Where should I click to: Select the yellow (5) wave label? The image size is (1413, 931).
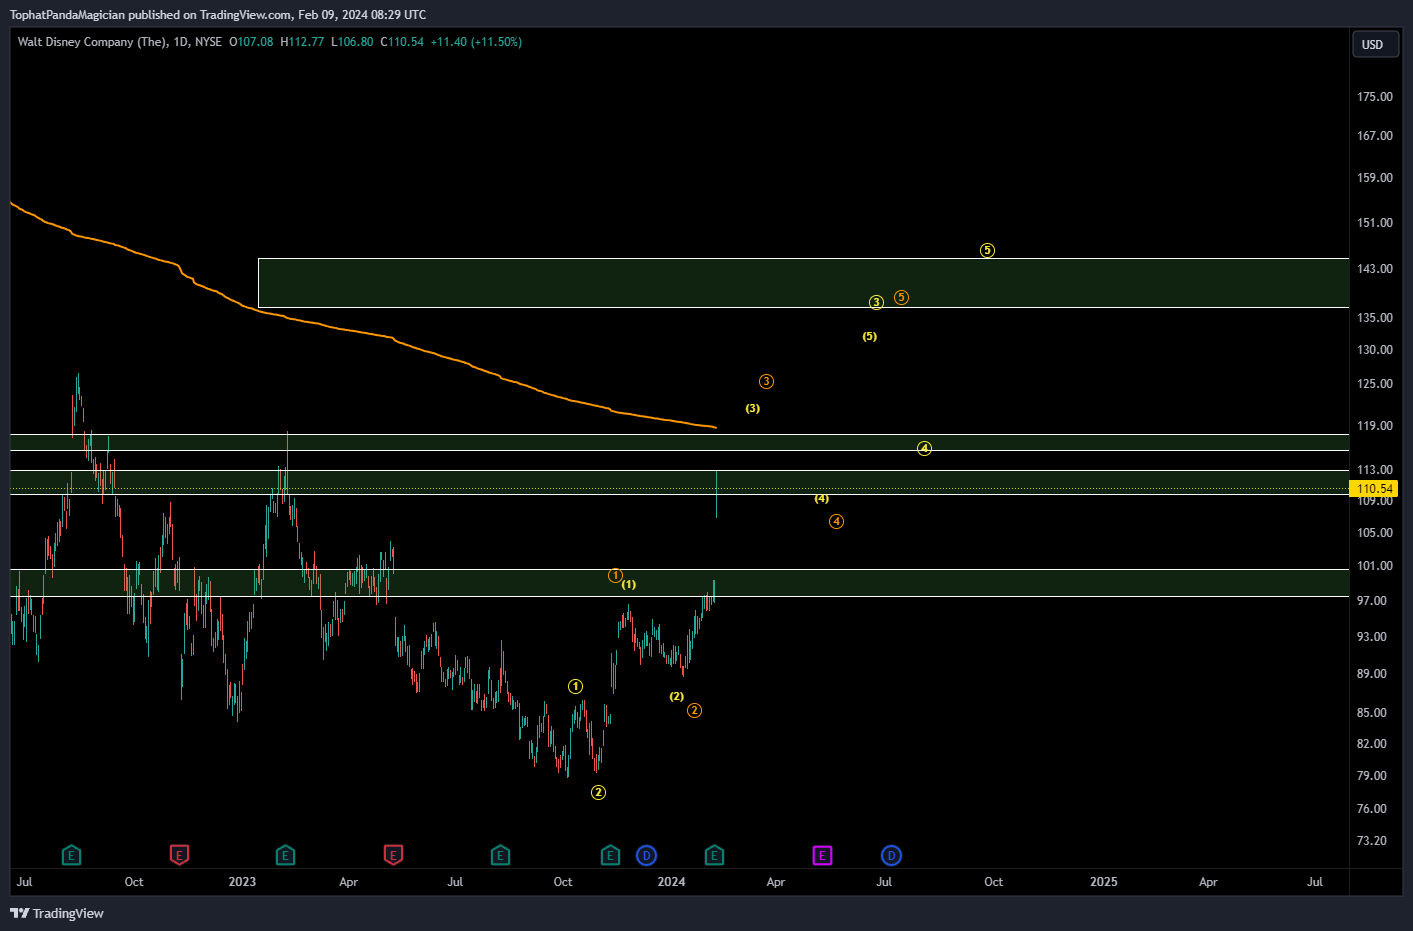click(870, 336)
